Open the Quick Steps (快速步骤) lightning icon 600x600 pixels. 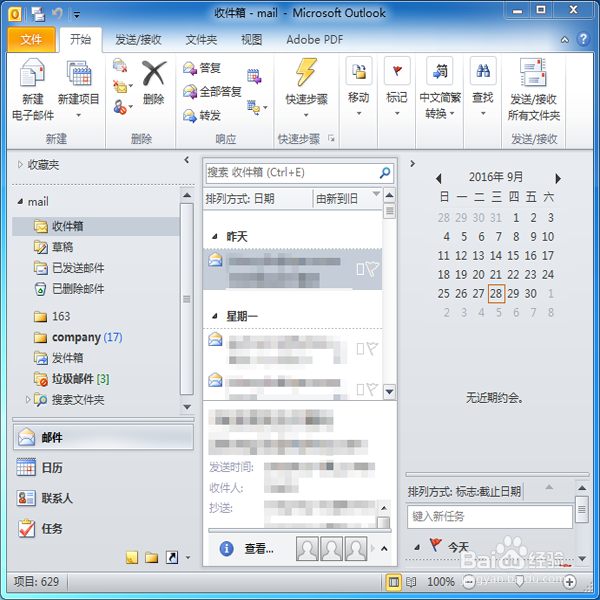(x=307, y=73)
